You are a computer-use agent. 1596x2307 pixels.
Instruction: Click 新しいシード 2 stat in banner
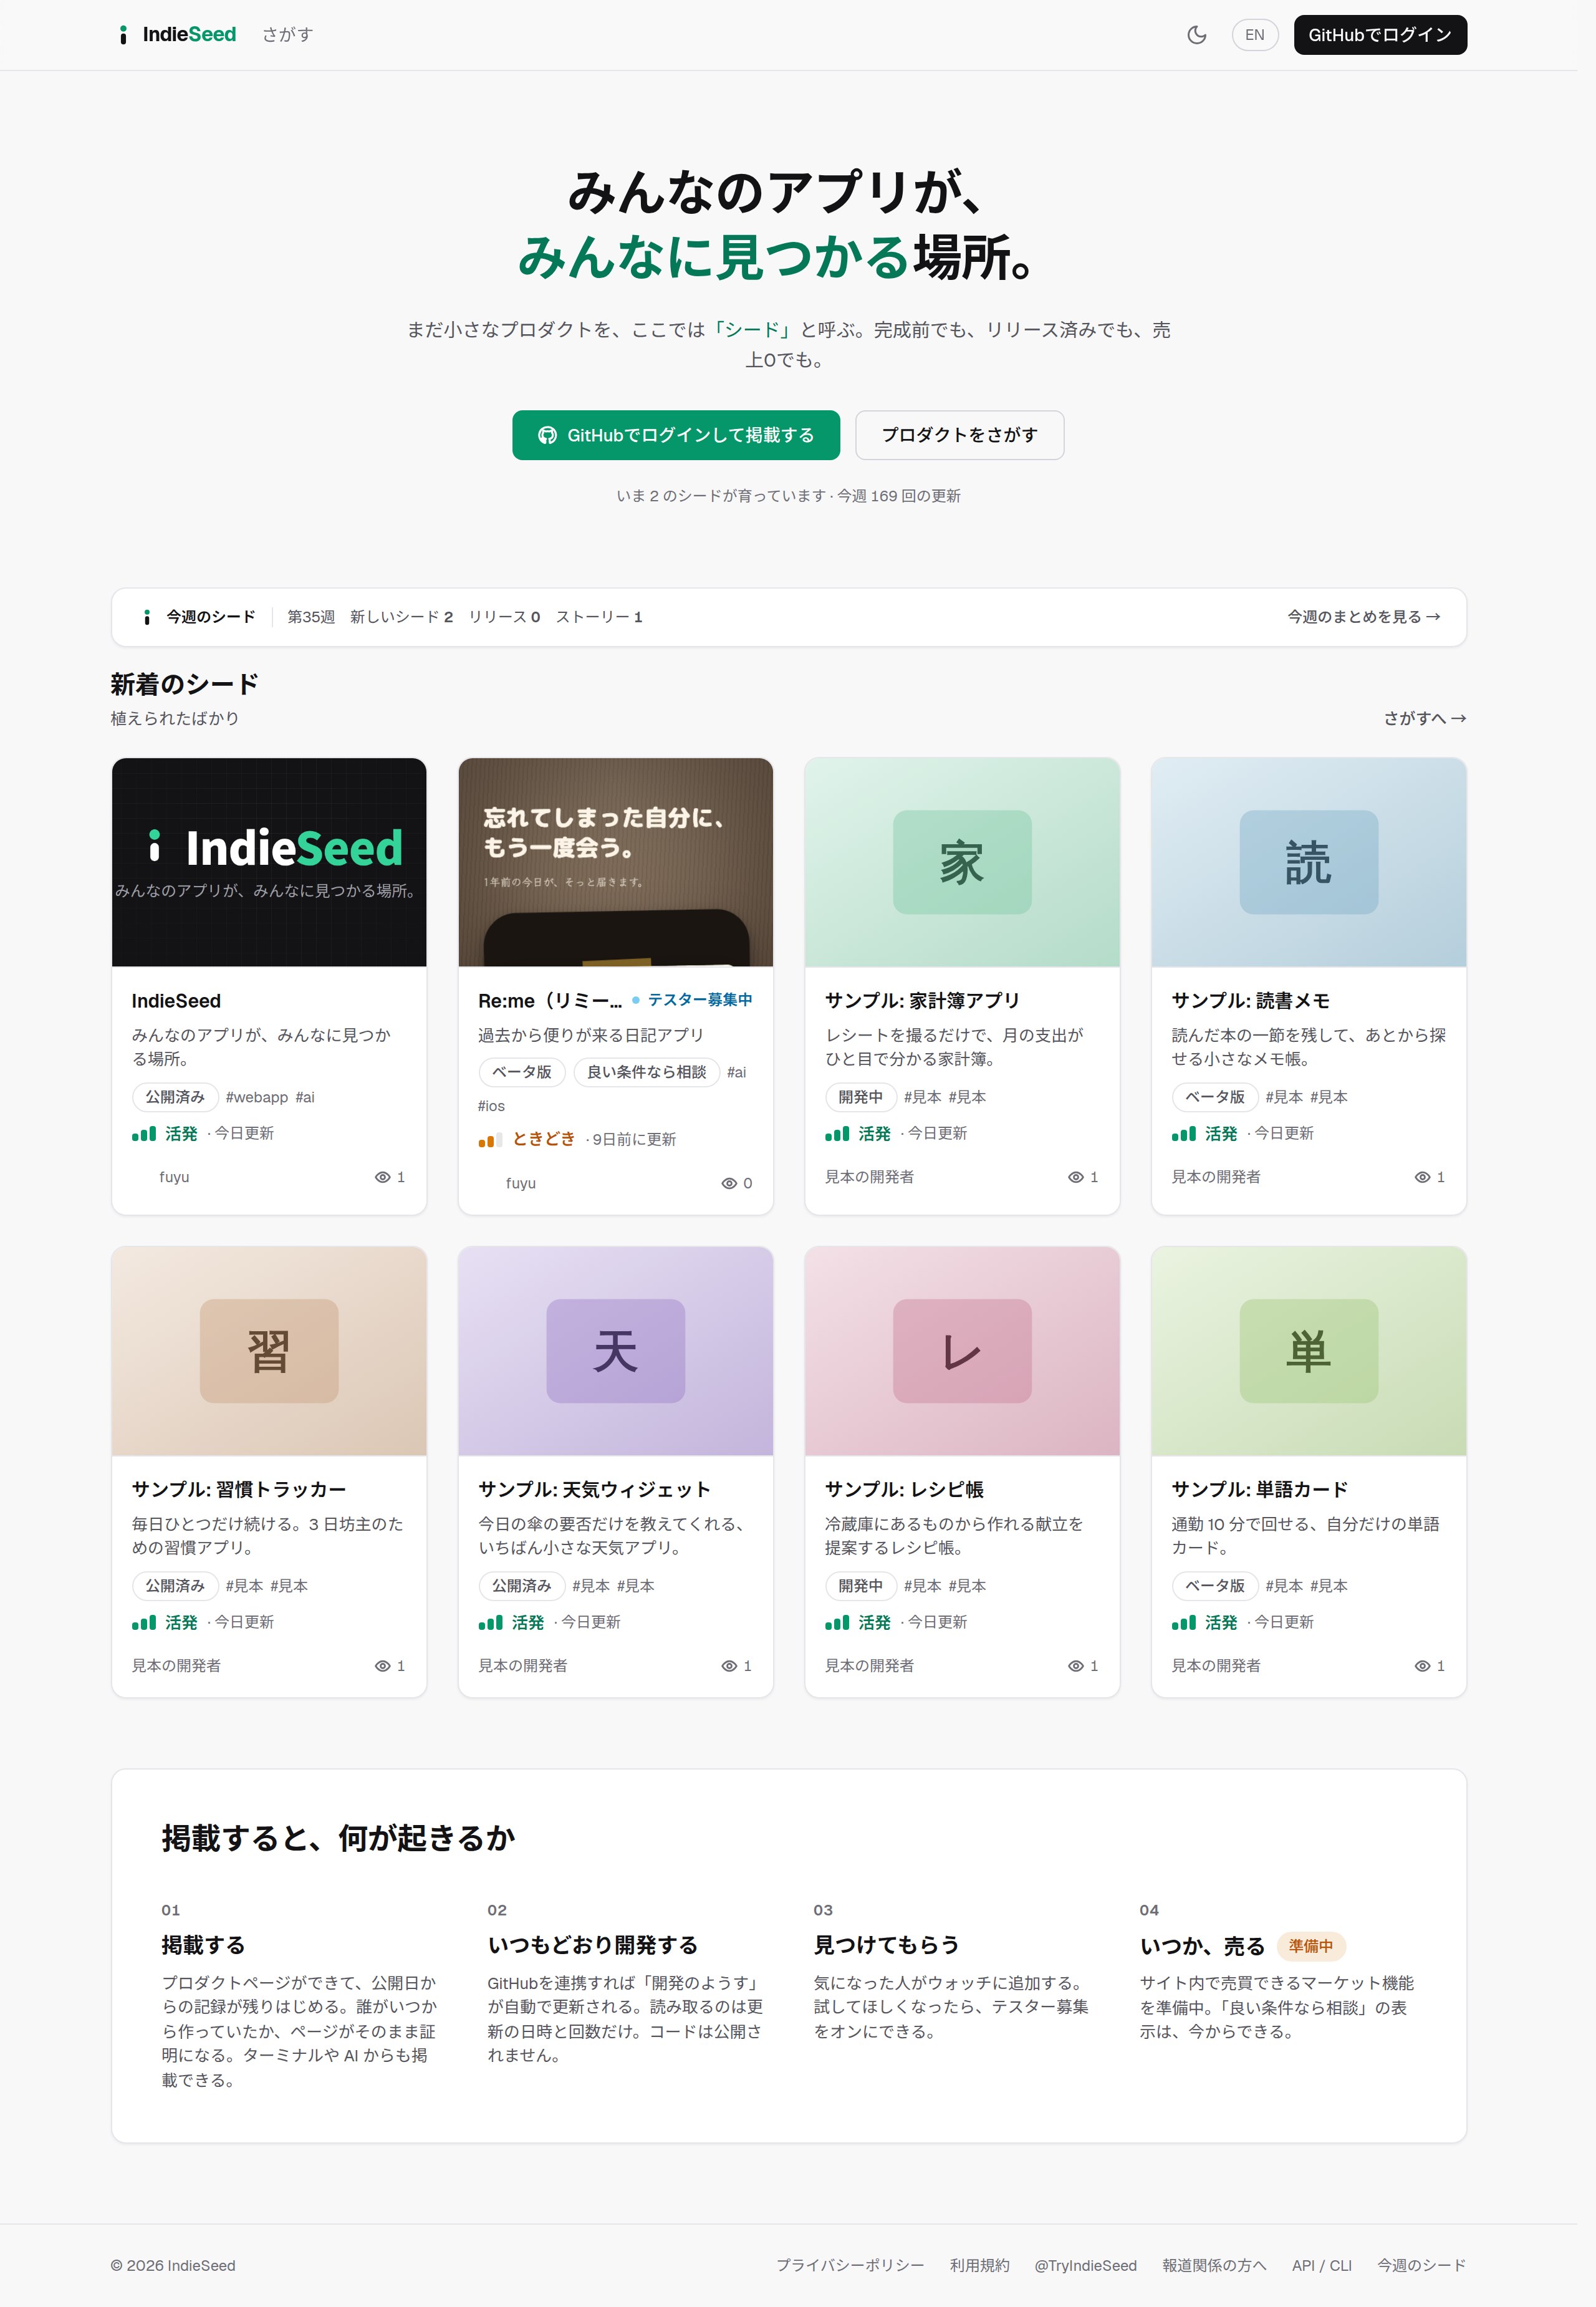point(401,617)
